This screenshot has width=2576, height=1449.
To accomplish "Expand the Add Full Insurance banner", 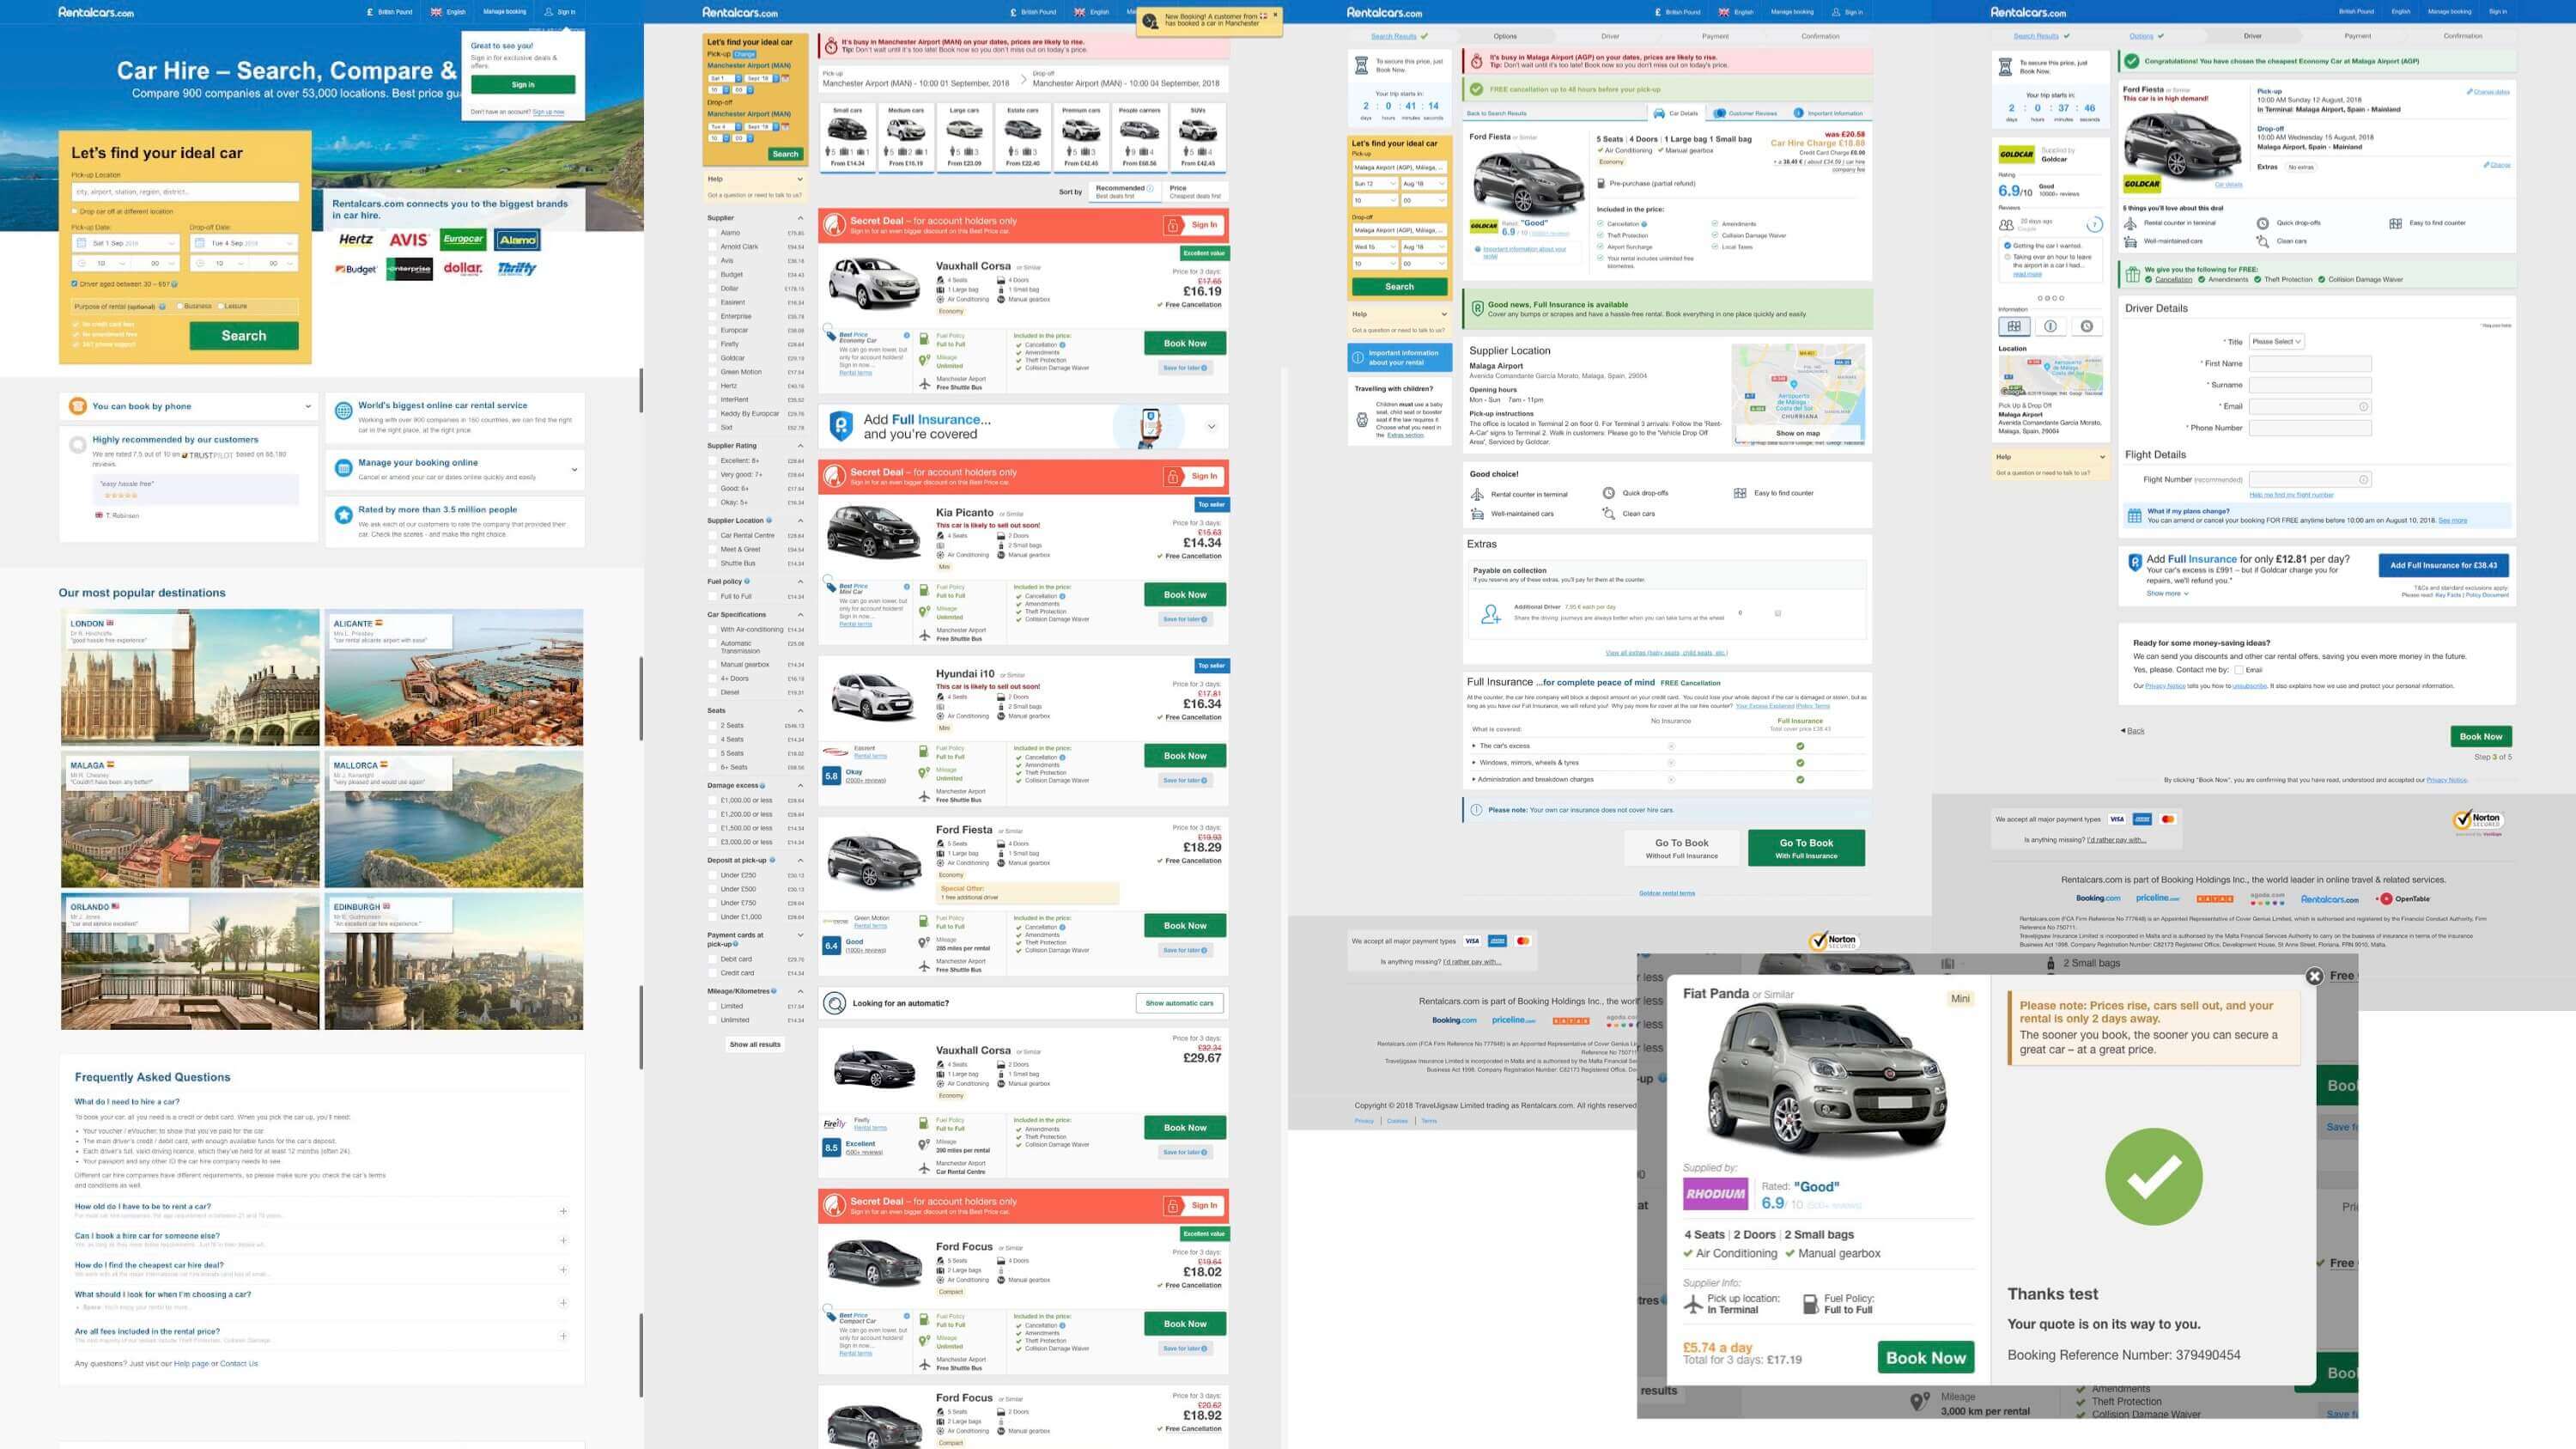I will (1211, 427).
